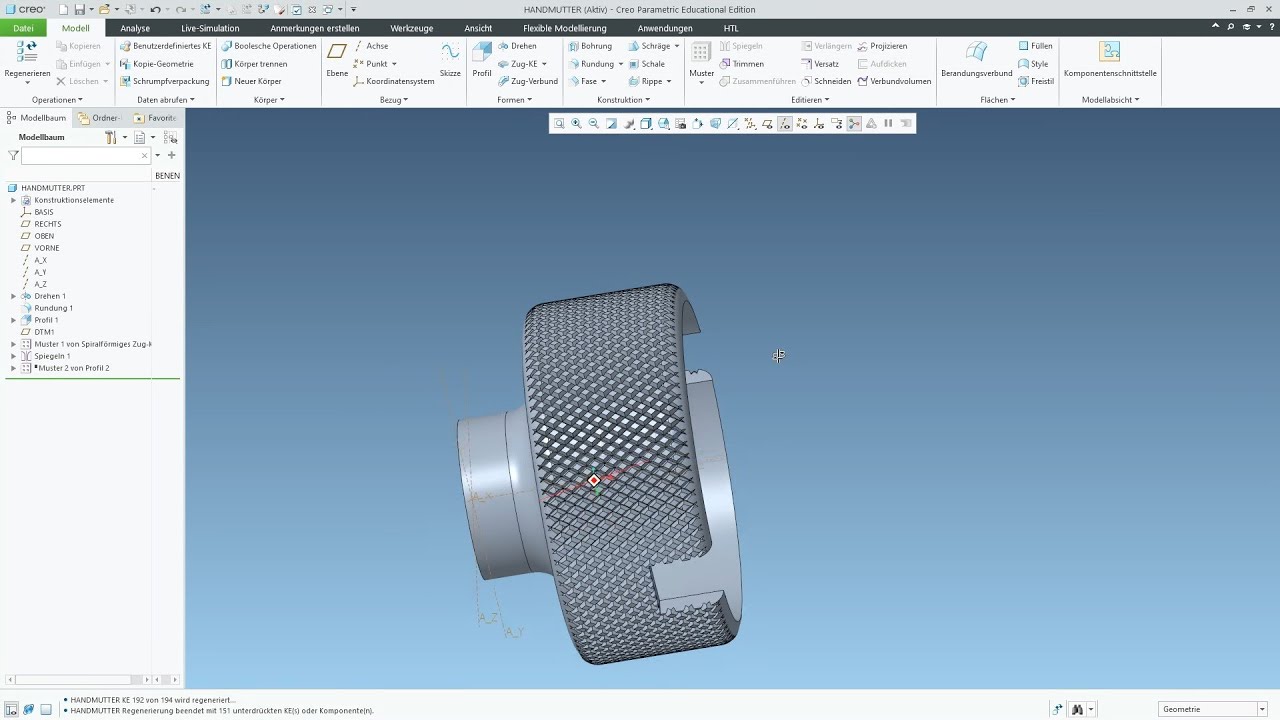Toggle plane display in graphics toolbar
1280x720 pixels.
click(x=767, y=124)
